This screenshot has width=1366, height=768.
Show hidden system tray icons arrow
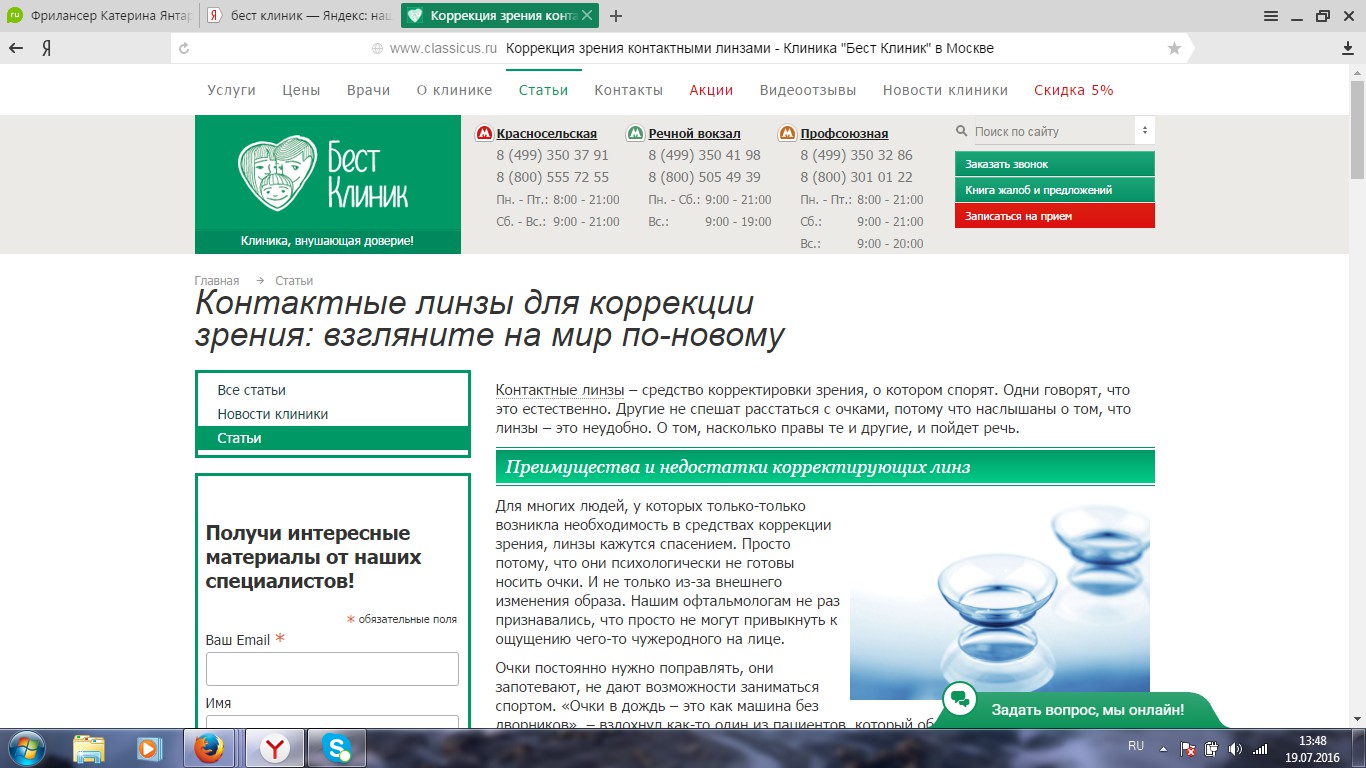pyautogui.click(x=1162, y=748)
